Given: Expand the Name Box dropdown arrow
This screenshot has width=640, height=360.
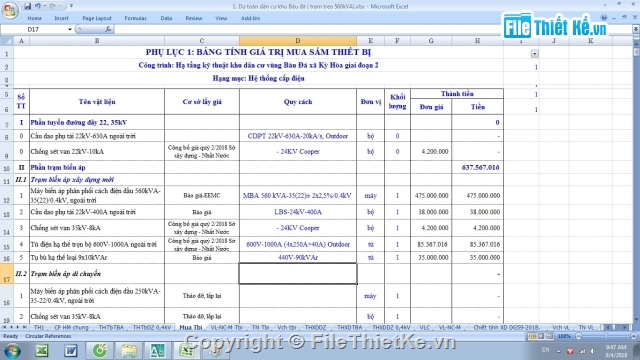Looking at the screenshot, I should (70, 29).
